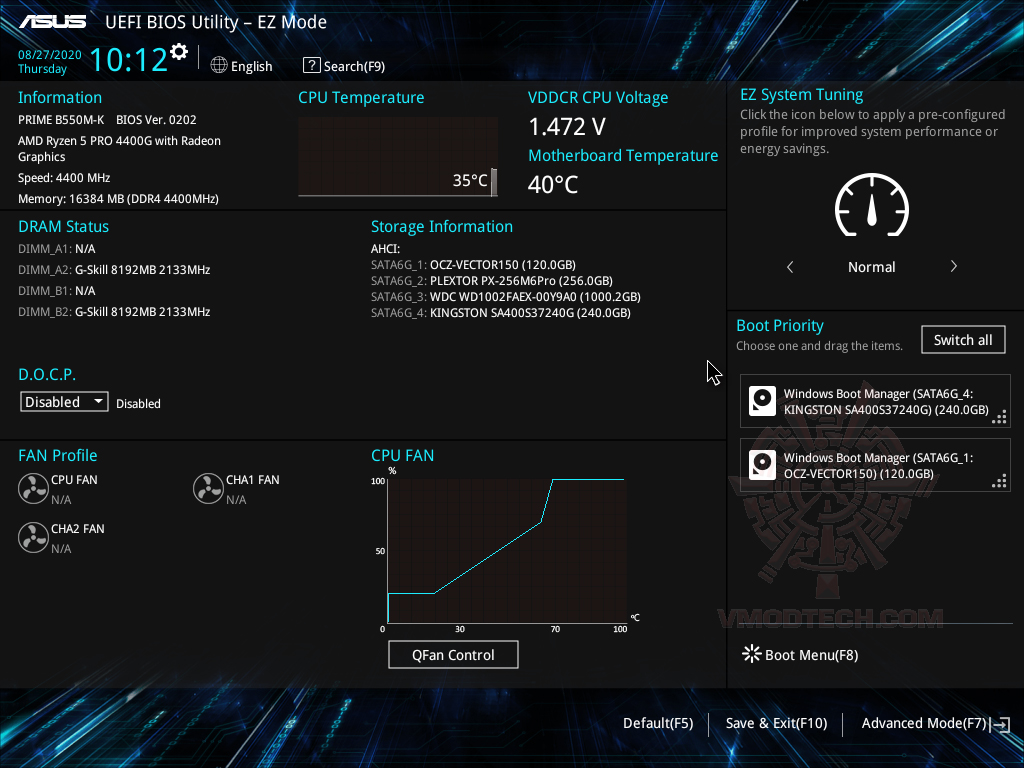Select next EZ tuning profile with right chevron

pos(953,266)
